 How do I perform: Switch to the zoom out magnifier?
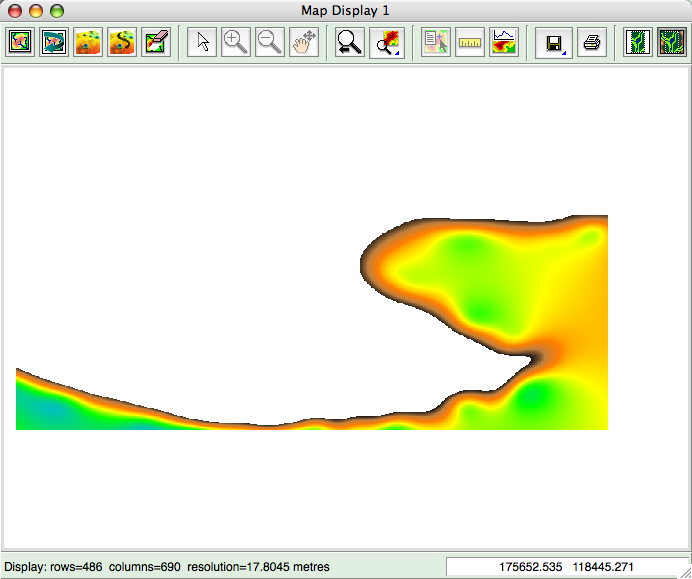[270, 42]
